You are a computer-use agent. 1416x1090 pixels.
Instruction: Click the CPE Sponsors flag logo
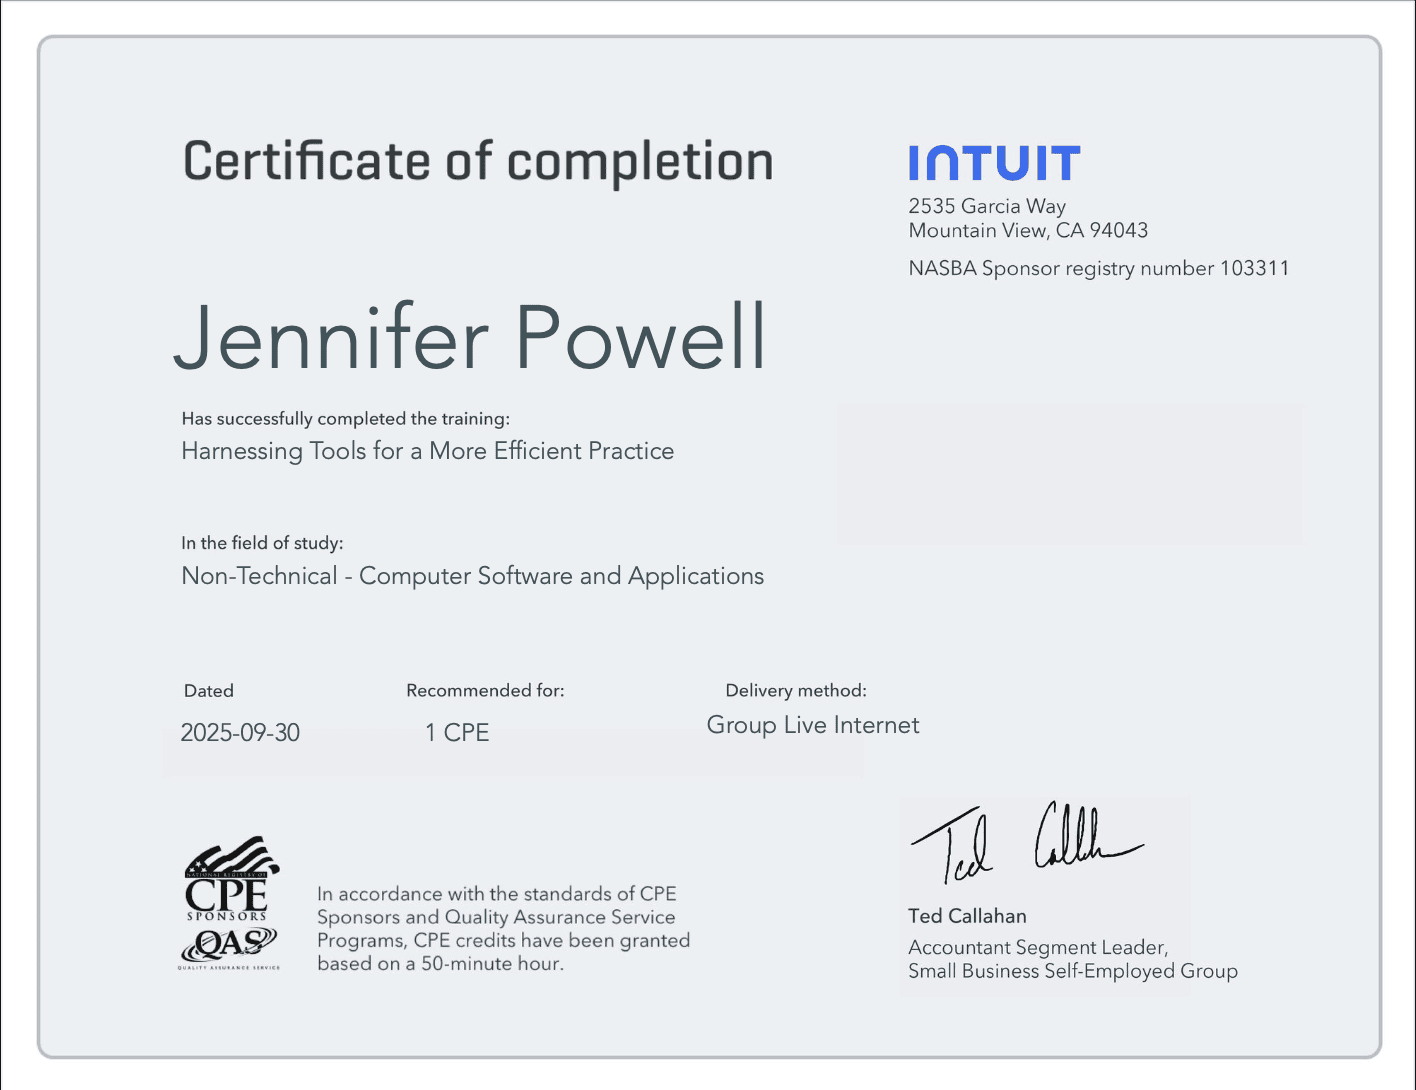tap(229, 879)
